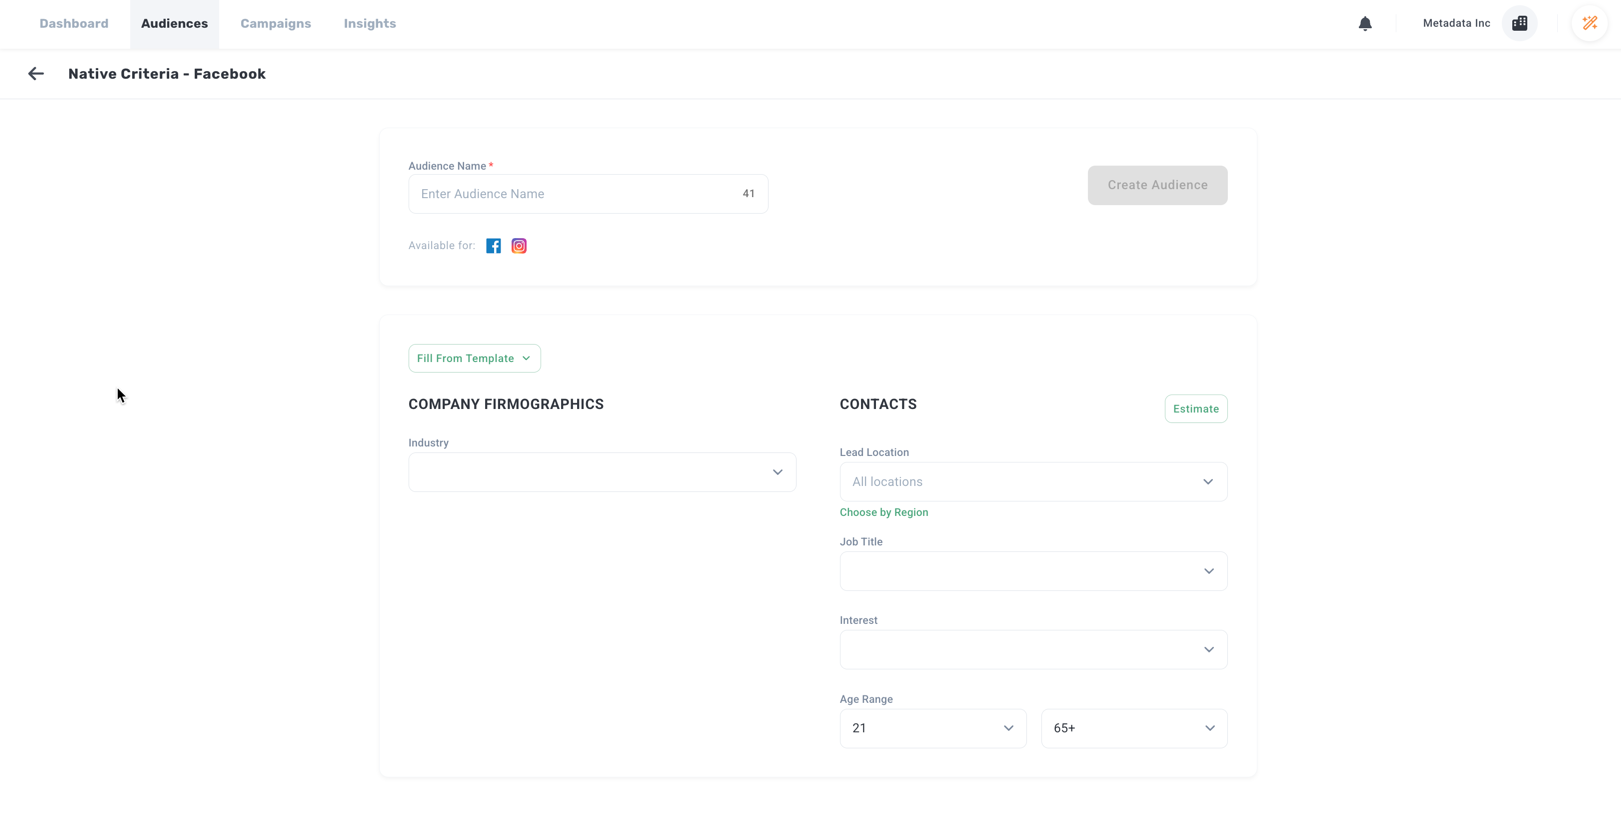The width and height of the screenshot is (1621, 840).
Task: Follow the Choose by Region link
Action: click(883, 512)
